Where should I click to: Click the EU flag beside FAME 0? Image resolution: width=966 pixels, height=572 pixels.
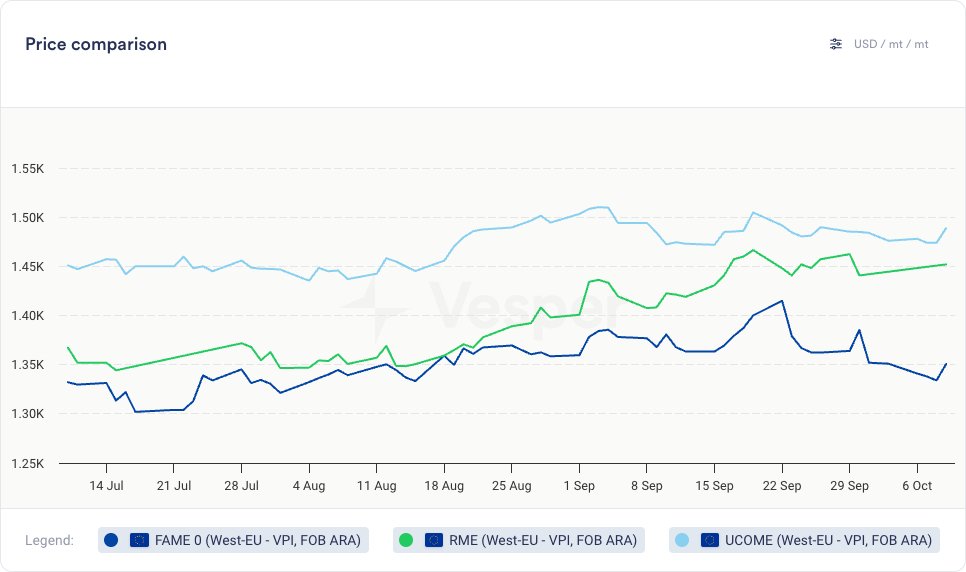(x=139, y=540)
